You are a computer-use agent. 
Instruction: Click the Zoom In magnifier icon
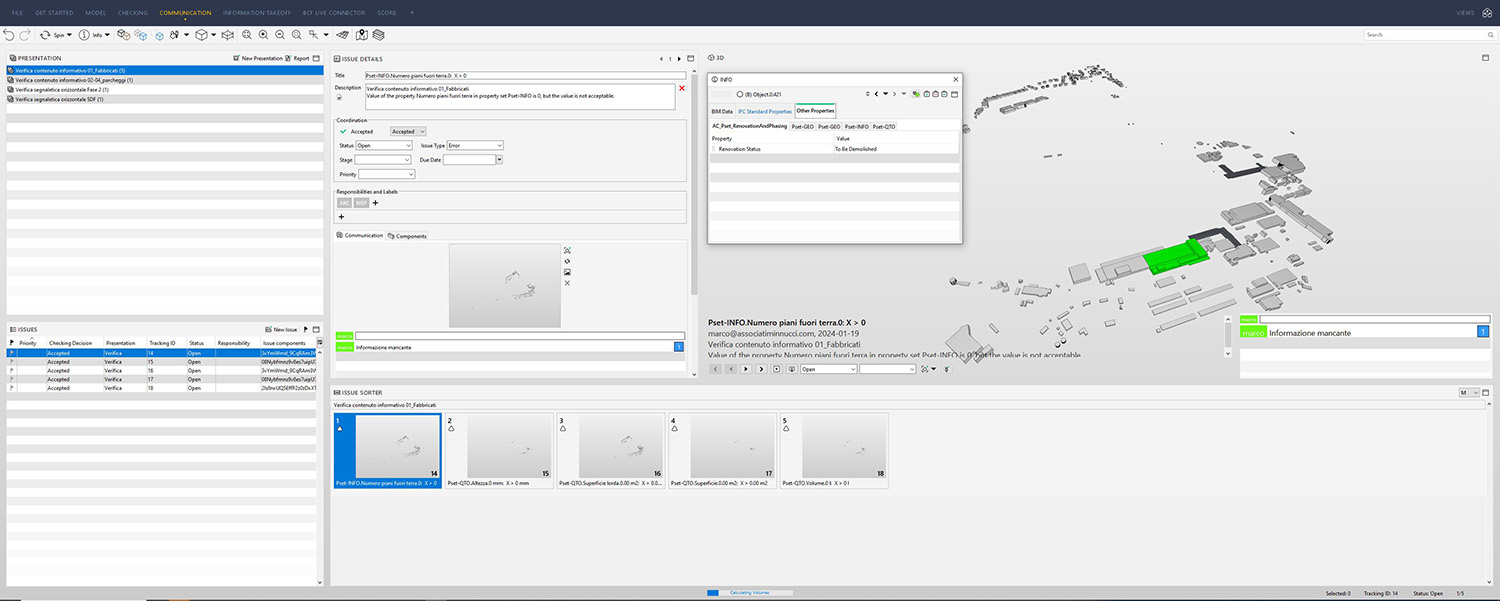pyautogui.click(x=263, y=35)
